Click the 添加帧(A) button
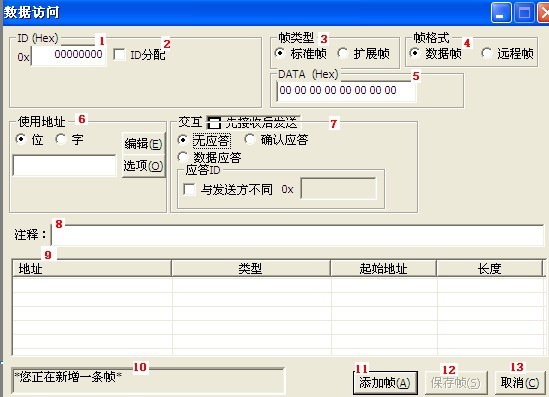The image size is (549, 397). pos(385,383)
